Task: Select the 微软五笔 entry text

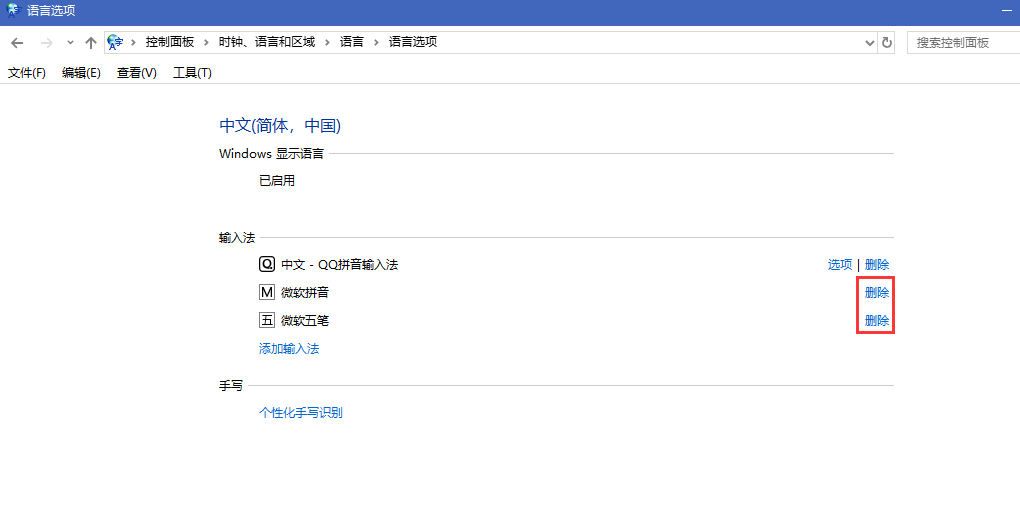Action: click(x=305, y=321)
